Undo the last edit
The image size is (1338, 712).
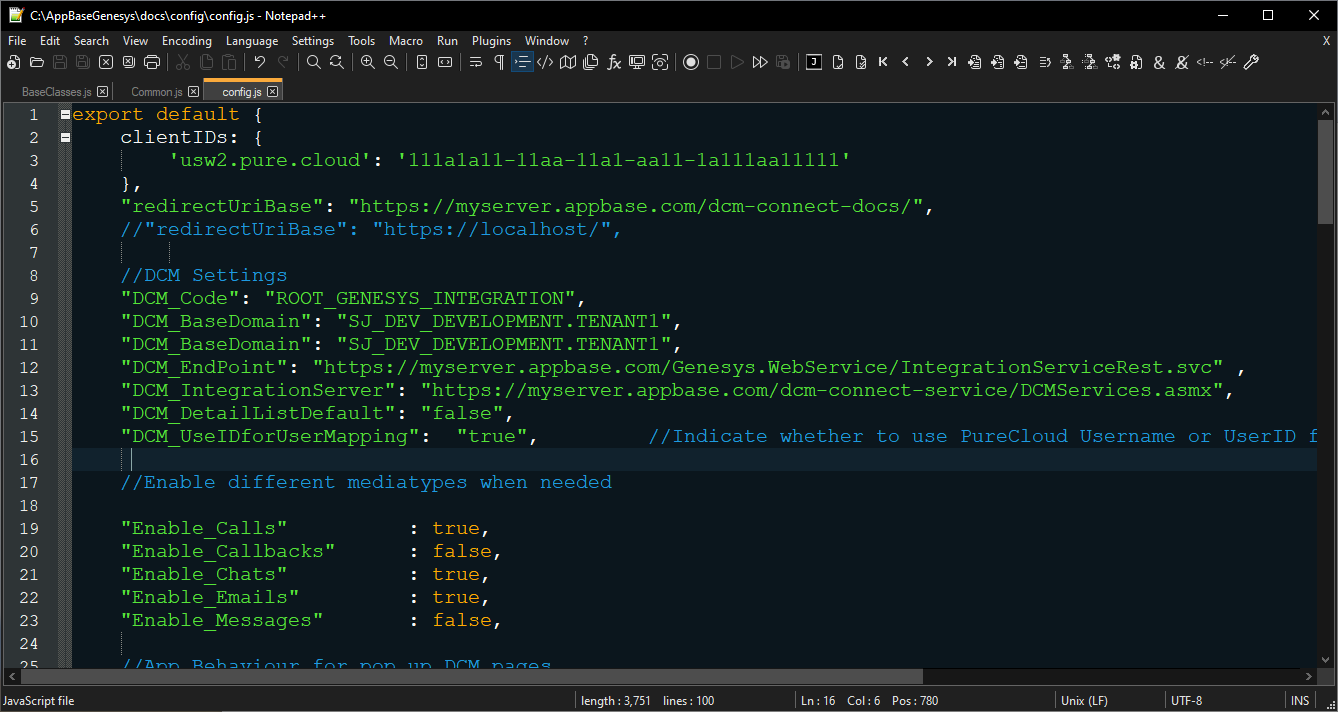click(x=260, y=62)
